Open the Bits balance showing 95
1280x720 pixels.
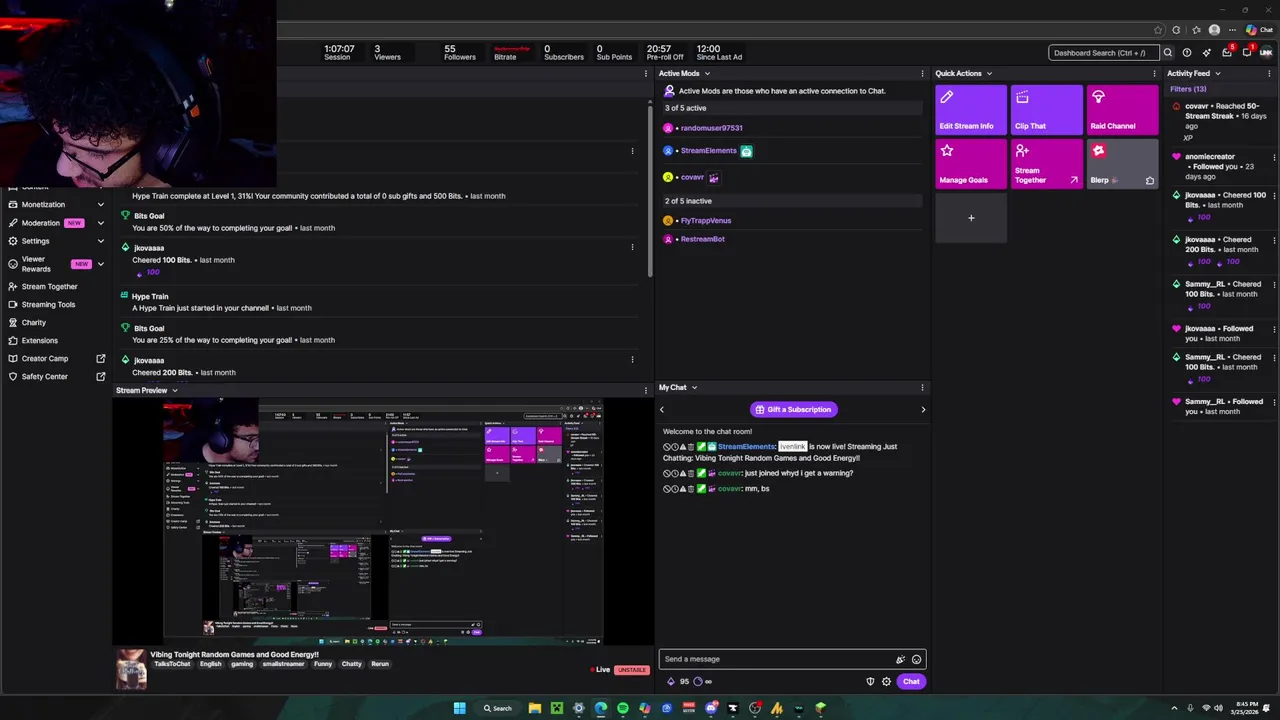(x=678, y=681)
